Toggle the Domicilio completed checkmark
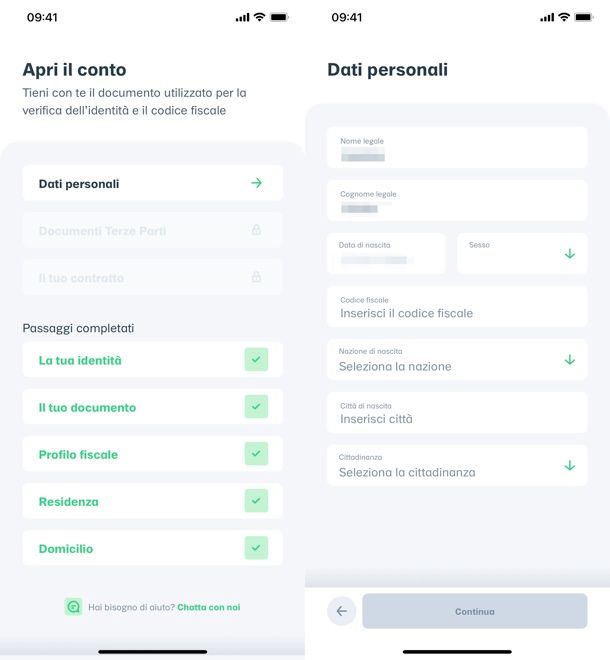The width and height of the screenshot is (610, 660). click(x=256, y=548)
